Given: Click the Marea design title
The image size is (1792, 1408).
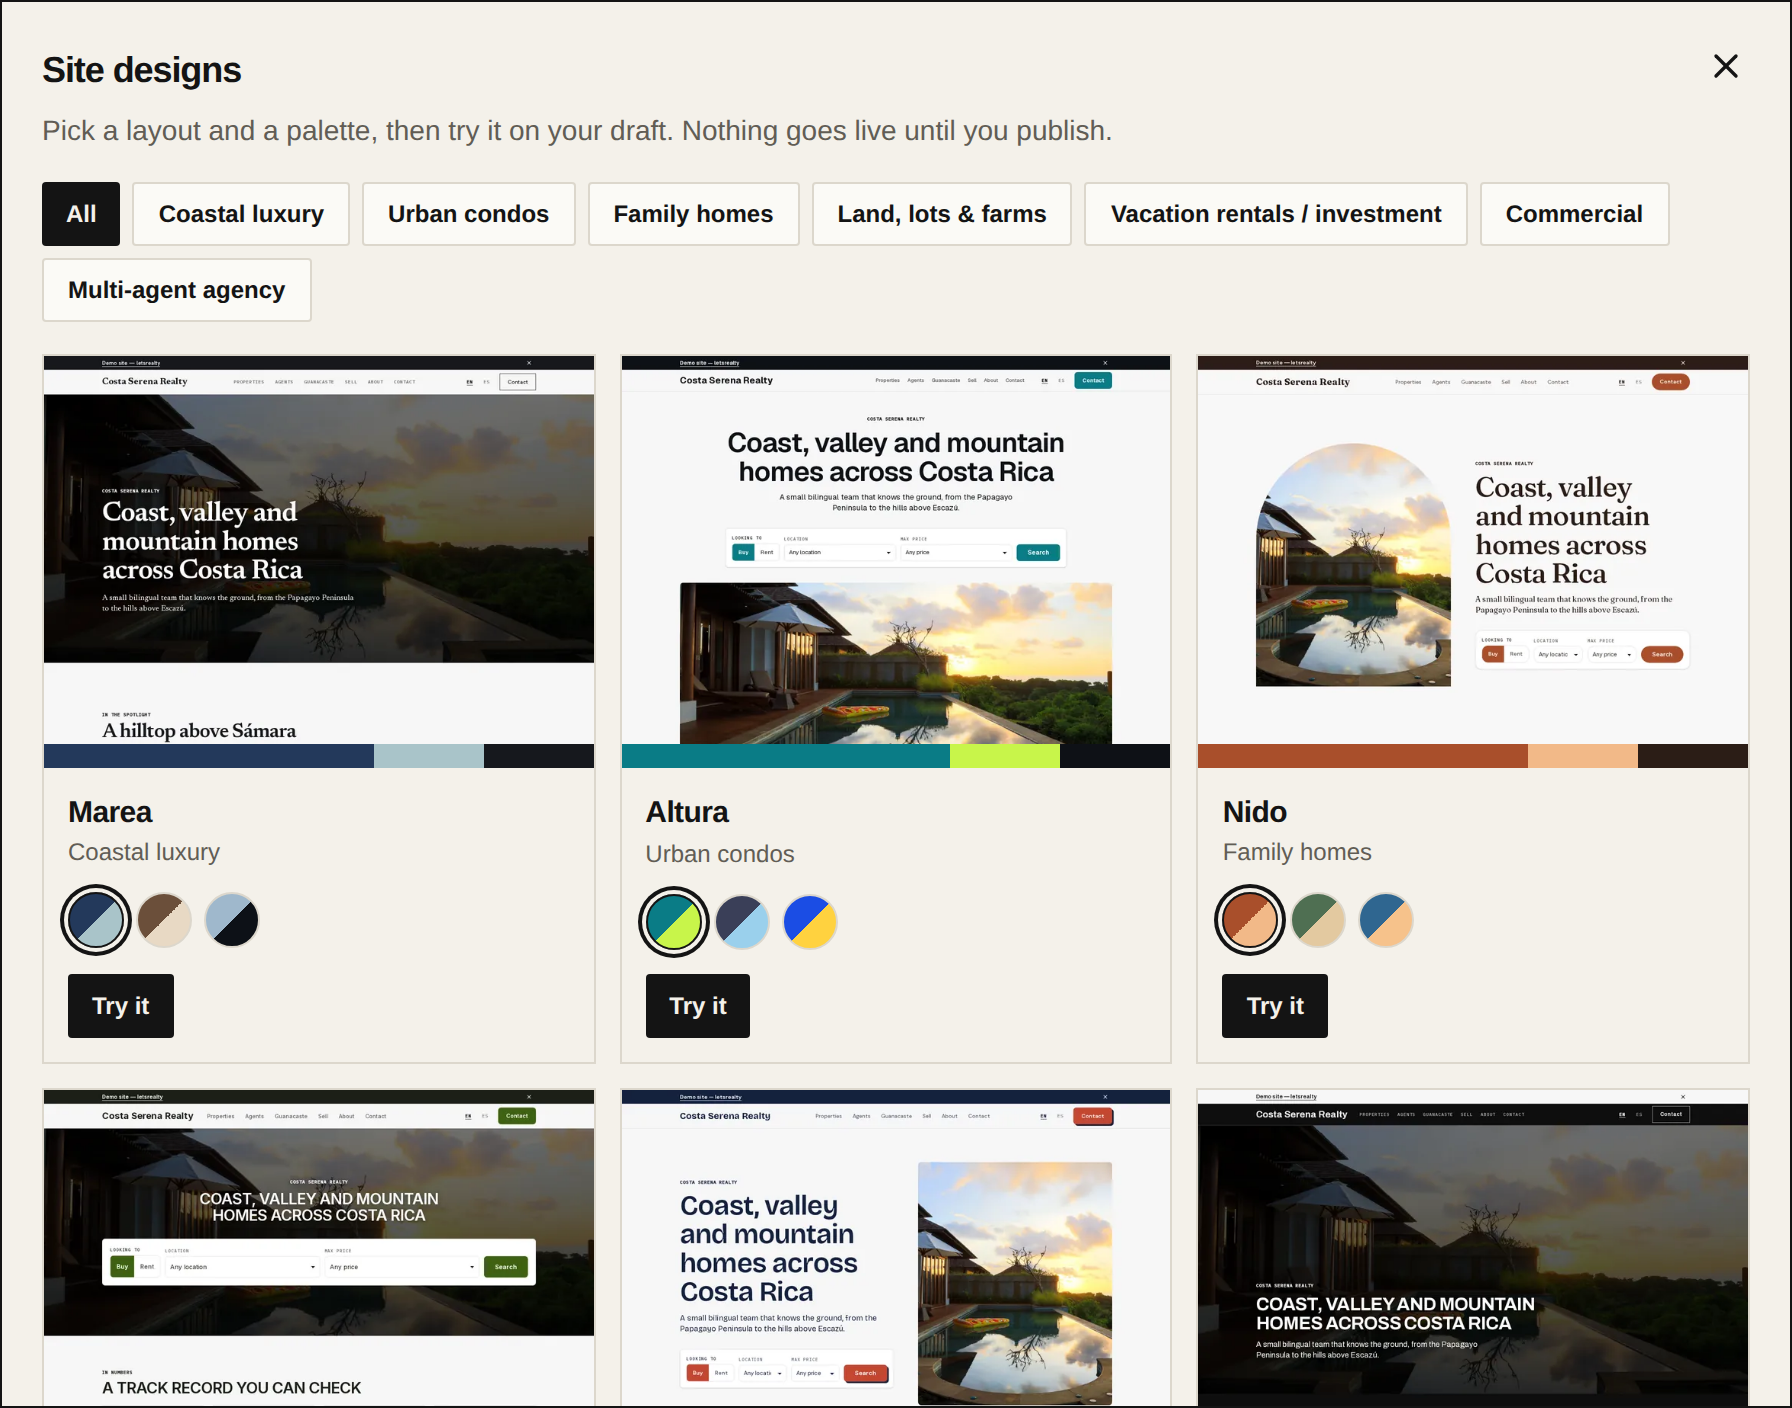Looking at the screenshot, I should tap(110, 812).
